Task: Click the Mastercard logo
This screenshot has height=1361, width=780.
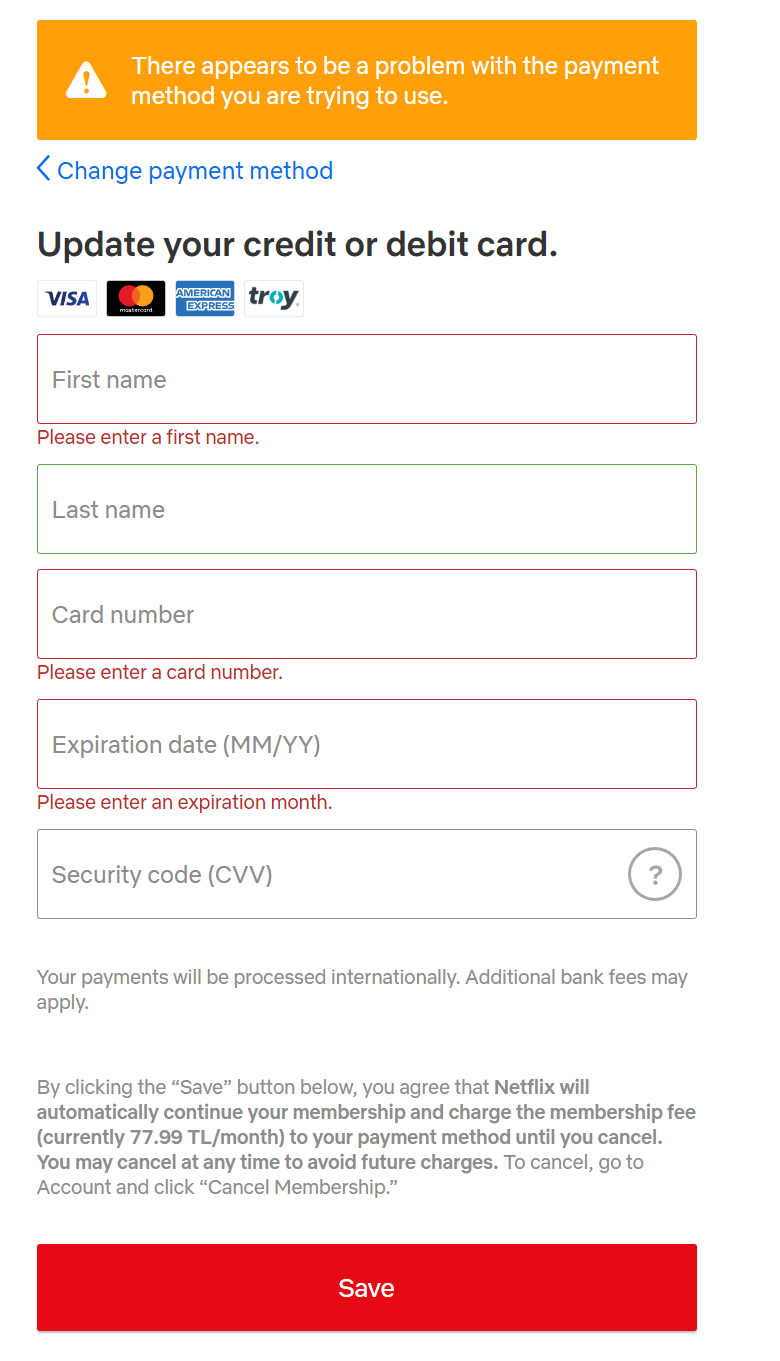Action: (136, 298)
